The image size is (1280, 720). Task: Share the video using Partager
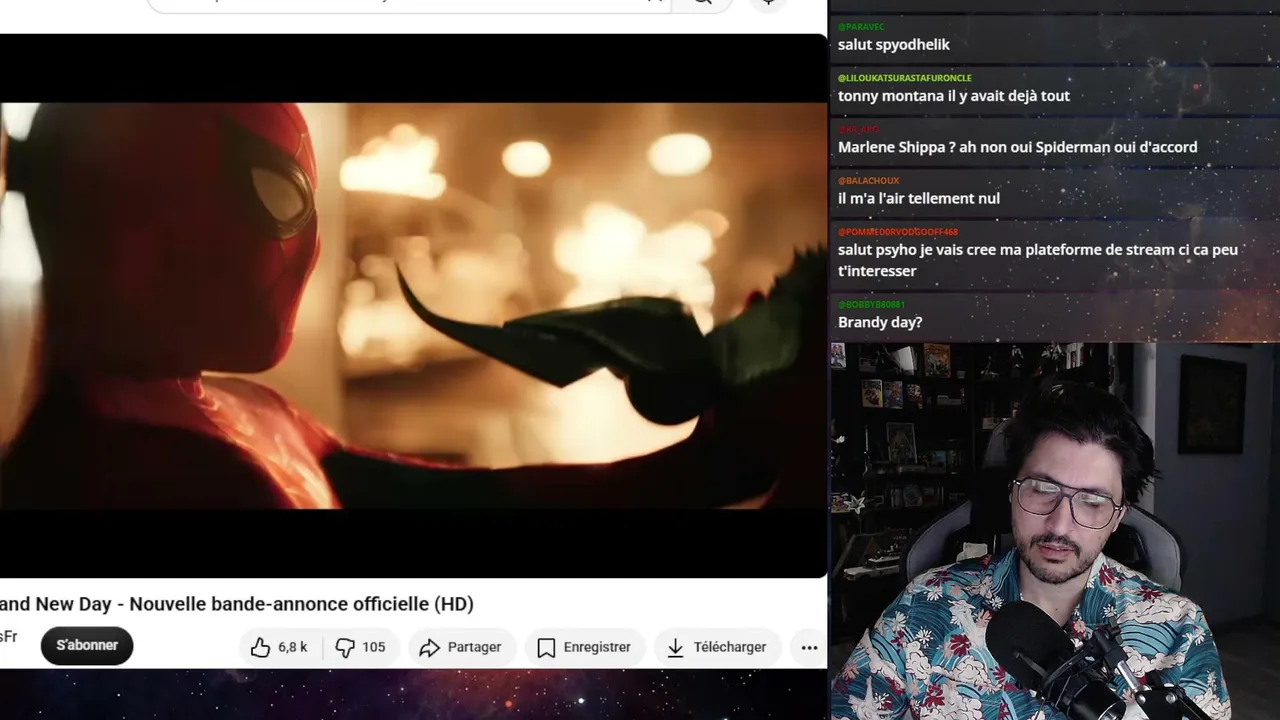click(x=461, y=647)
